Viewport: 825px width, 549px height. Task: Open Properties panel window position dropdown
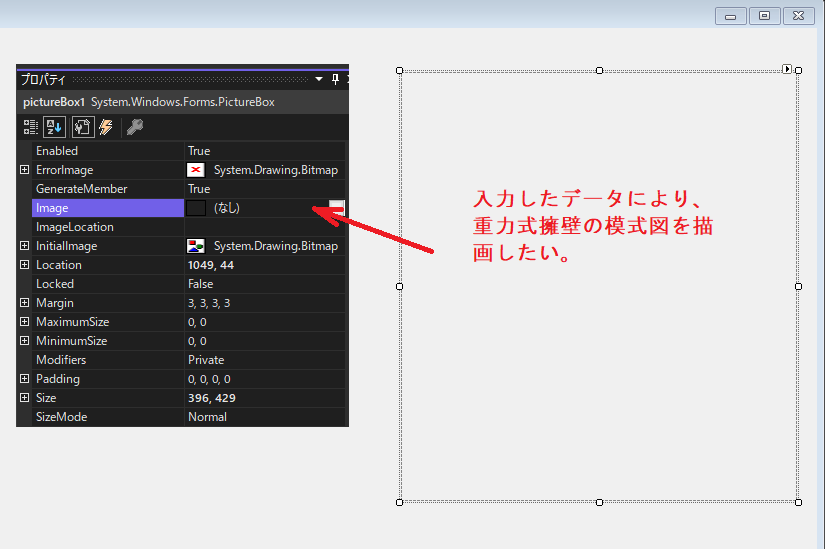click(x=319, y=79)
